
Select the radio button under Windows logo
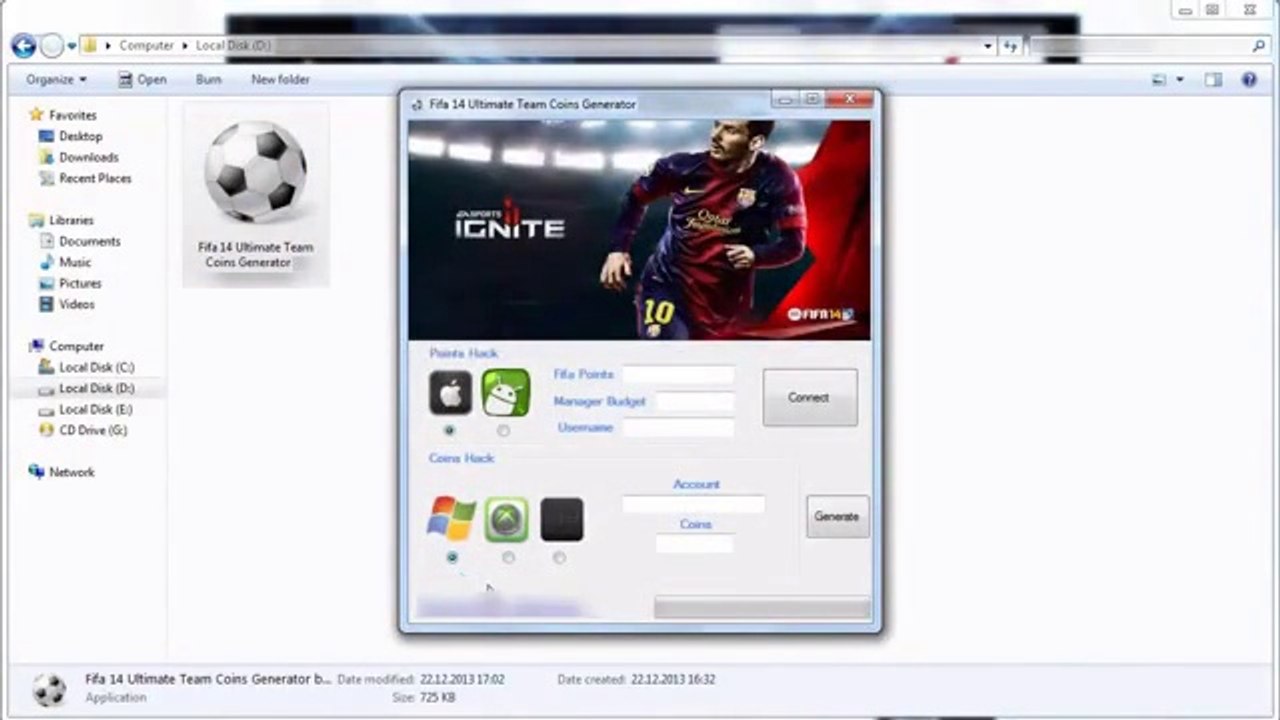click(x=452, y=557)
